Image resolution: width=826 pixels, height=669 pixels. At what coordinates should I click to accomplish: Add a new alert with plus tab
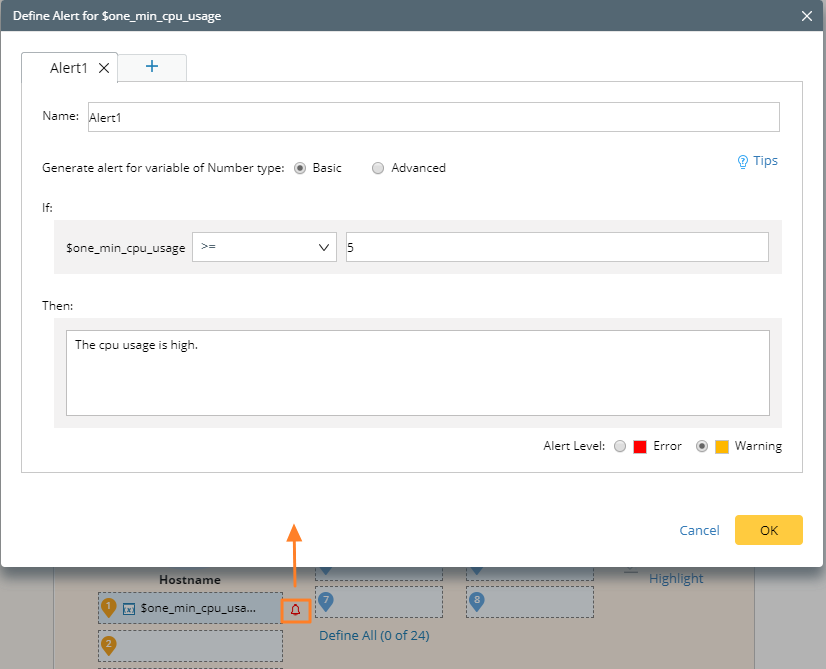[152, 66]
